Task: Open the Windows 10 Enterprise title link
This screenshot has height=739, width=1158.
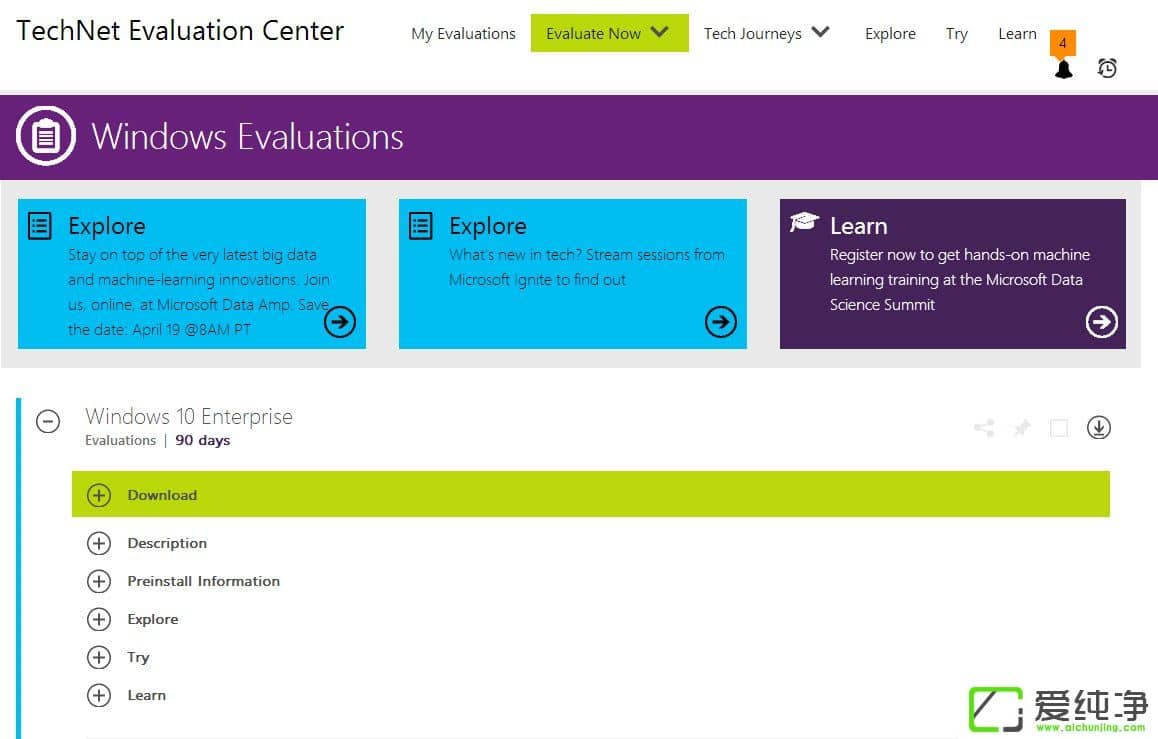Action: 189,416
